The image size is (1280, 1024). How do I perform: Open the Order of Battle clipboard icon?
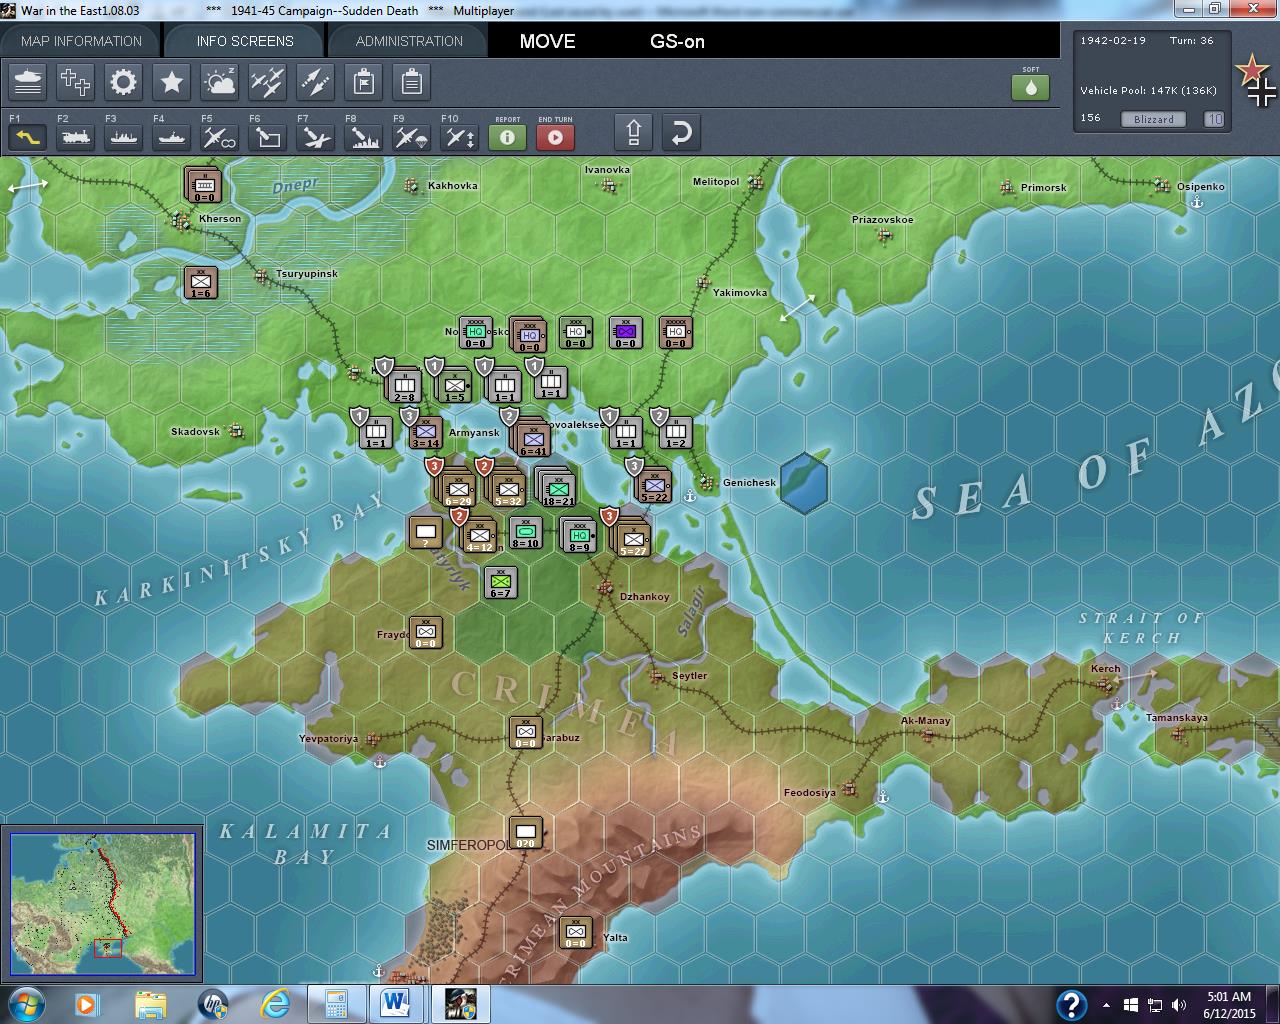tap(411, 83)
